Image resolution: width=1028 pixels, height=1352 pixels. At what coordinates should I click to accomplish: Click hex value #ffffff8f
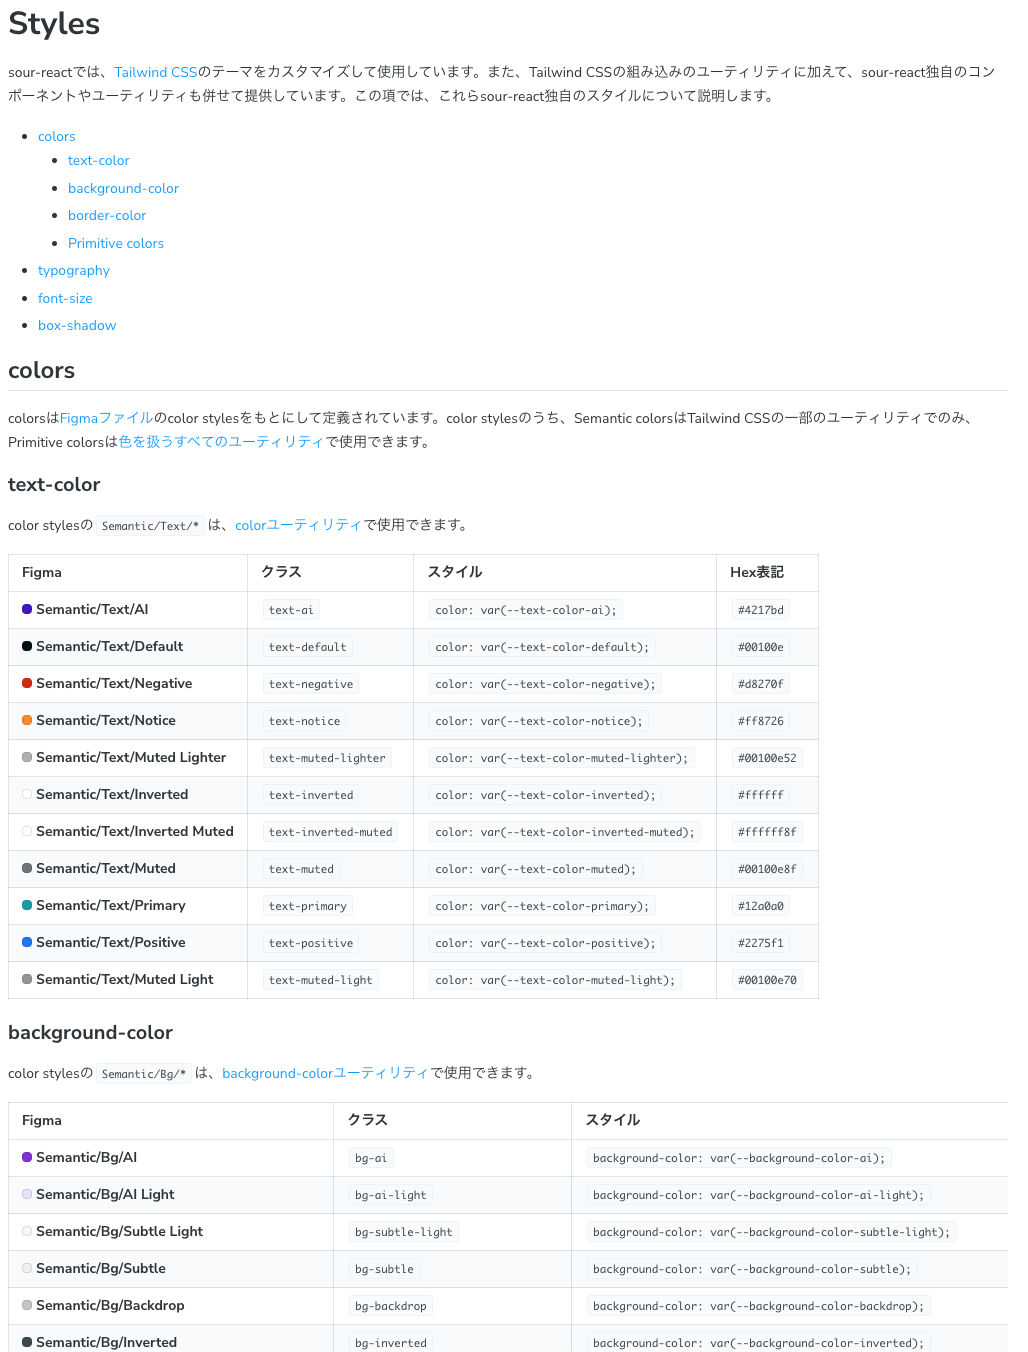click(767, 832)
